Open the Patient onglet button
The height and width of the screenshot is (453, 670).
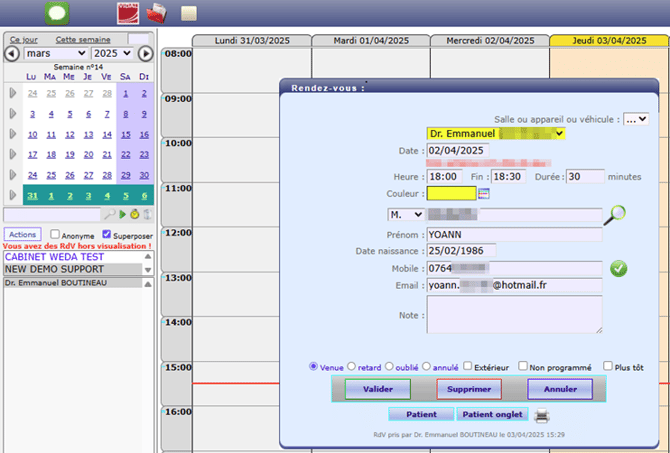coord(492,414)
